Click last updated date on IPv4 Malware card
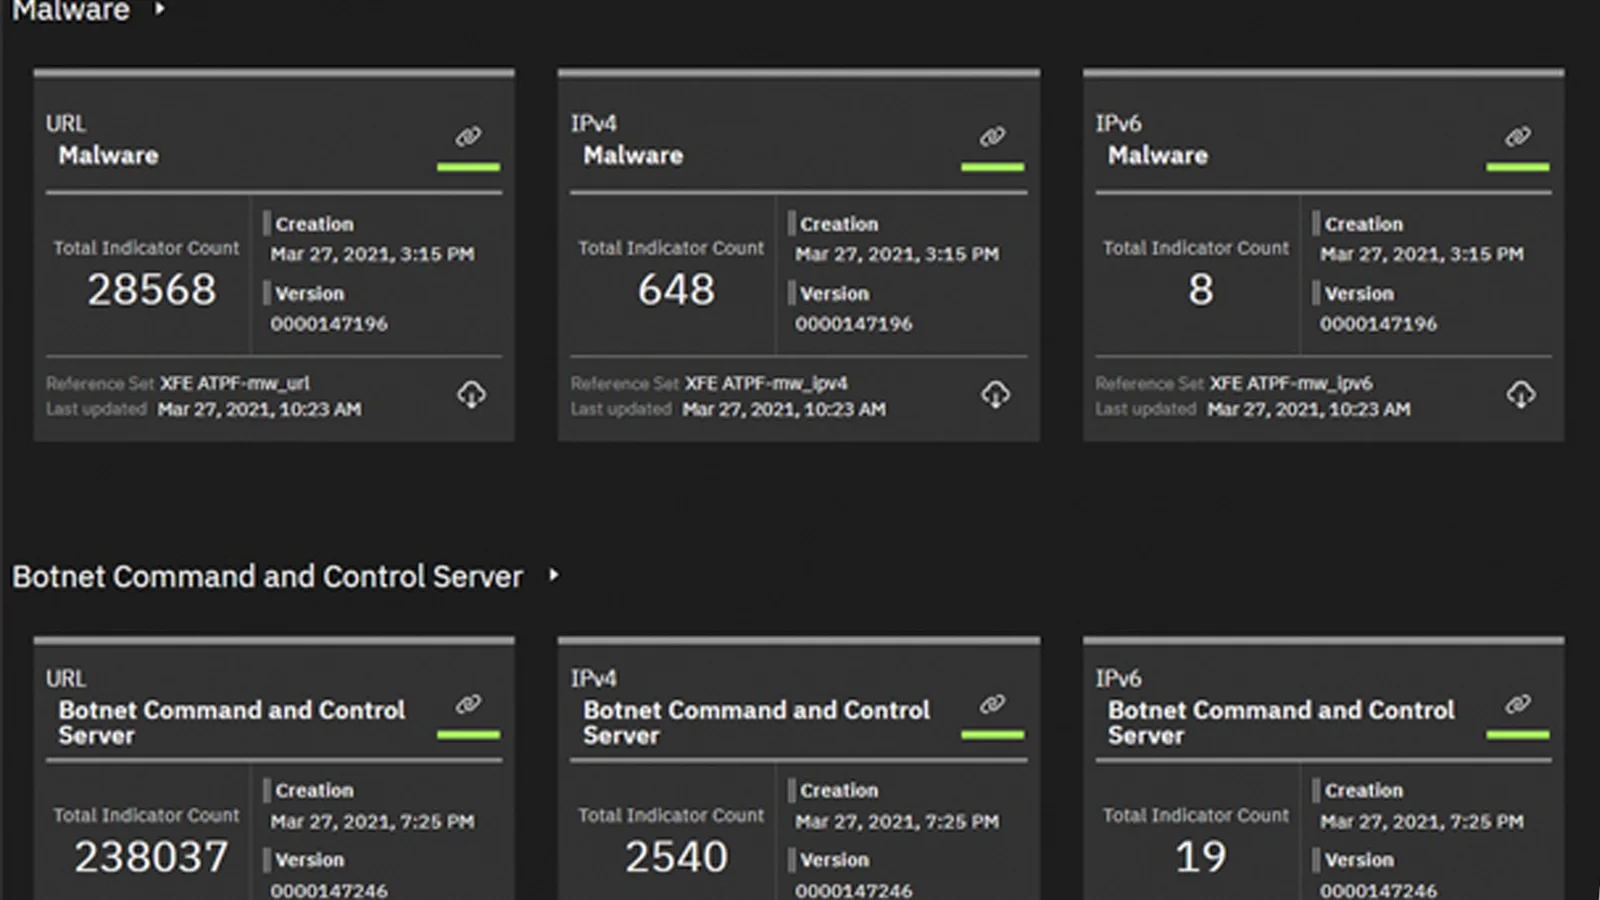The width and height of the screenshot is (1600, 900). pyautogui.click(x=784, y=409)
